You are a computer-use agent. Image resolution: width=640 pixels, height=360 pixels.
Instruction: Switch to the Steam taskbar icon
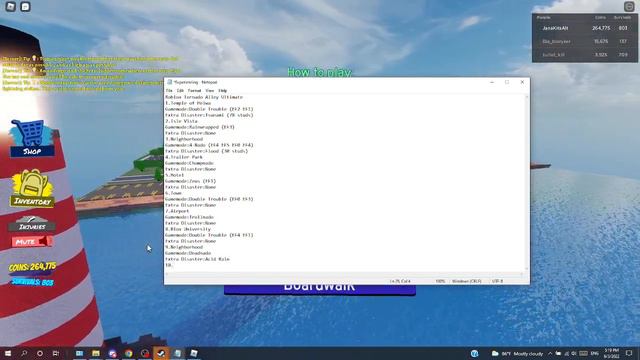[x=161, y=353]
